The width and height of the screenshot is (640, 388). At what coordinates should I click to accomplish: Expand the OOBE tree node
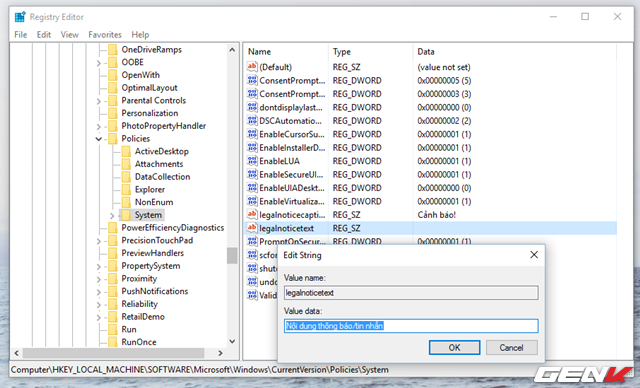tap(99, 63)
